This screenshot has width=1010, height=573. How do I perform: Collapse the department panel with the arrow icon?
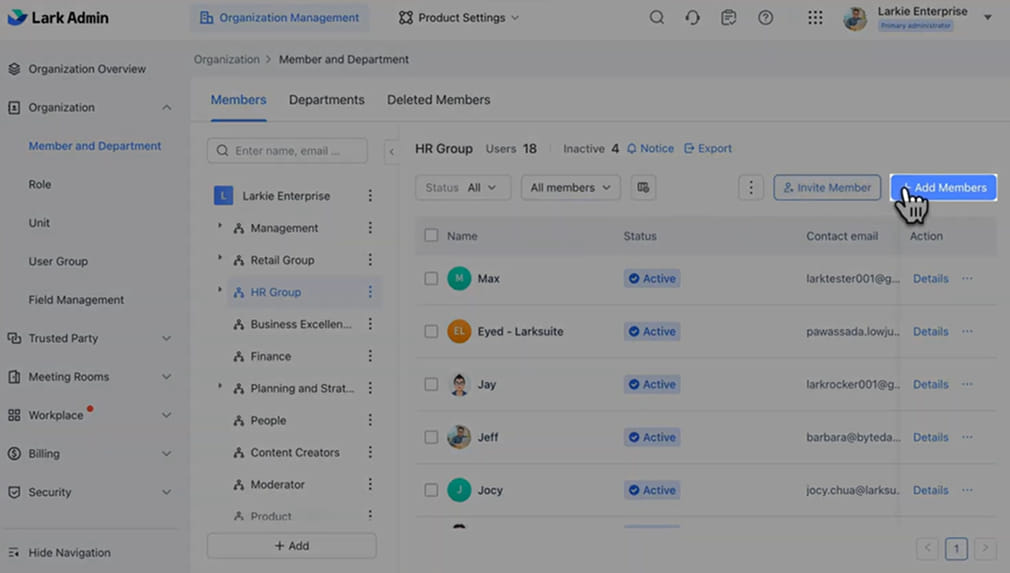point(392,152)
